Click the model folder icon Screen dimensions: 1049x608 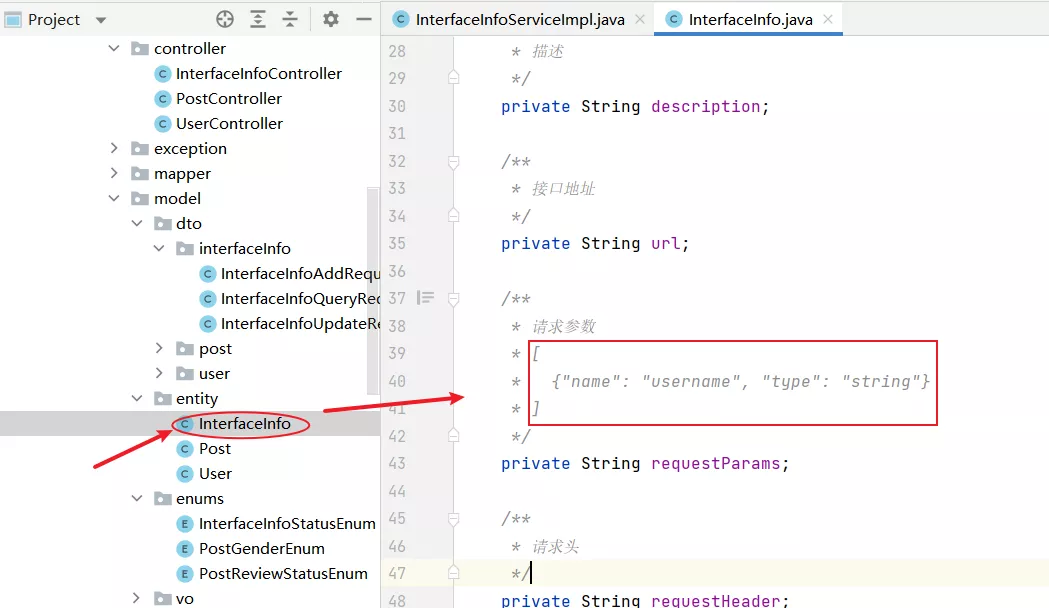140,198
